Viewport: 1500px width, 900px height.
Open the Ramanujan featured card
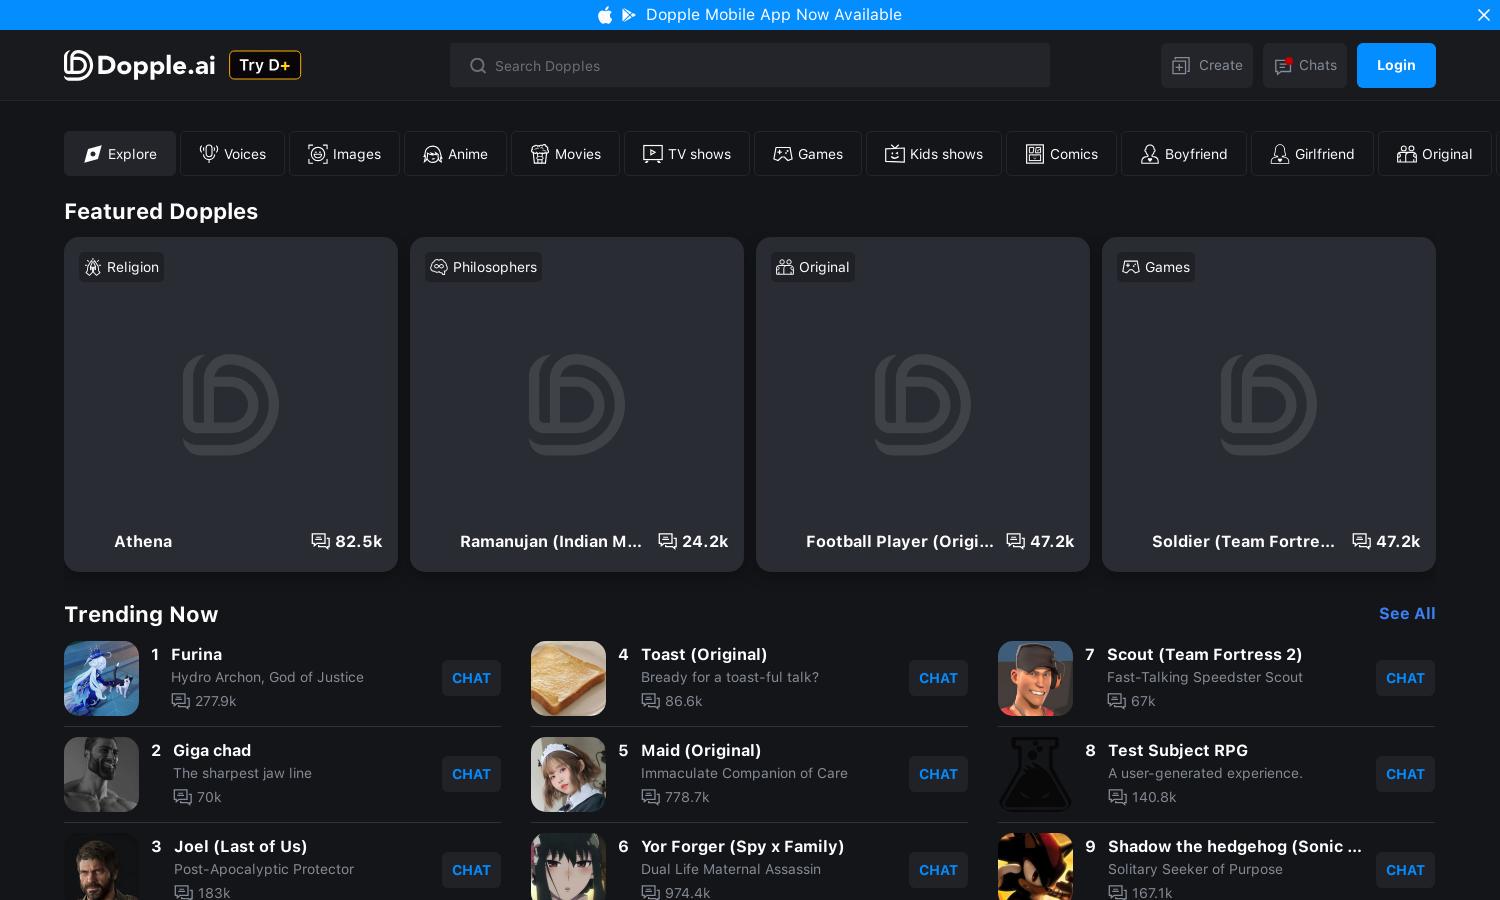pos(577,404)
